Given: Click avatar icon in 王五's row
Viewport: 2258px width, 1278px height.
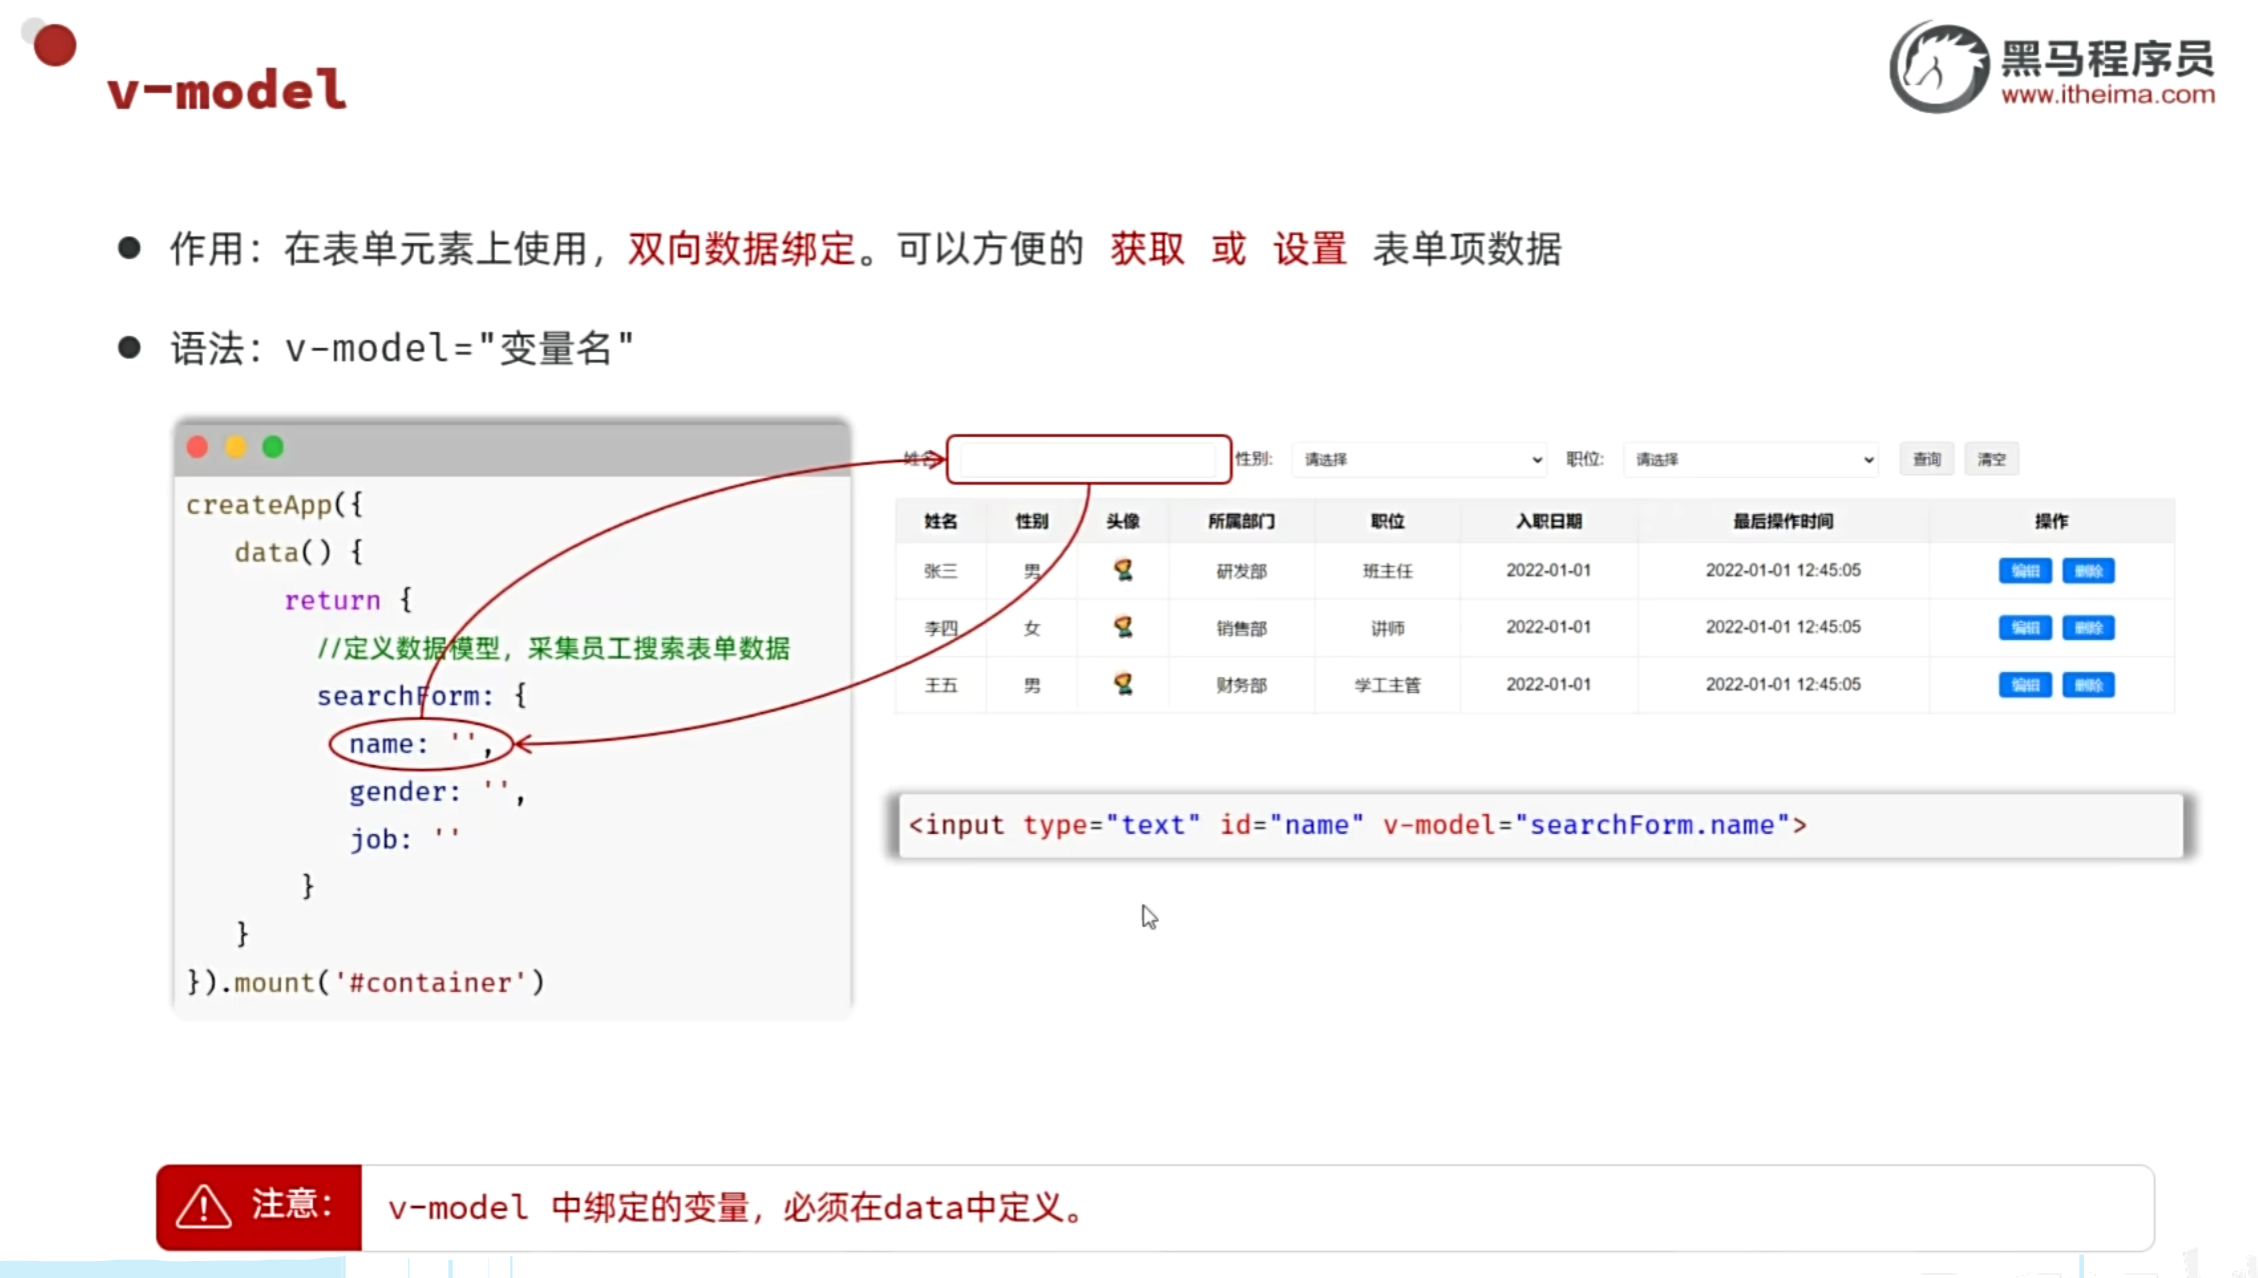Looking at the screenshot, I should 1123,684.
